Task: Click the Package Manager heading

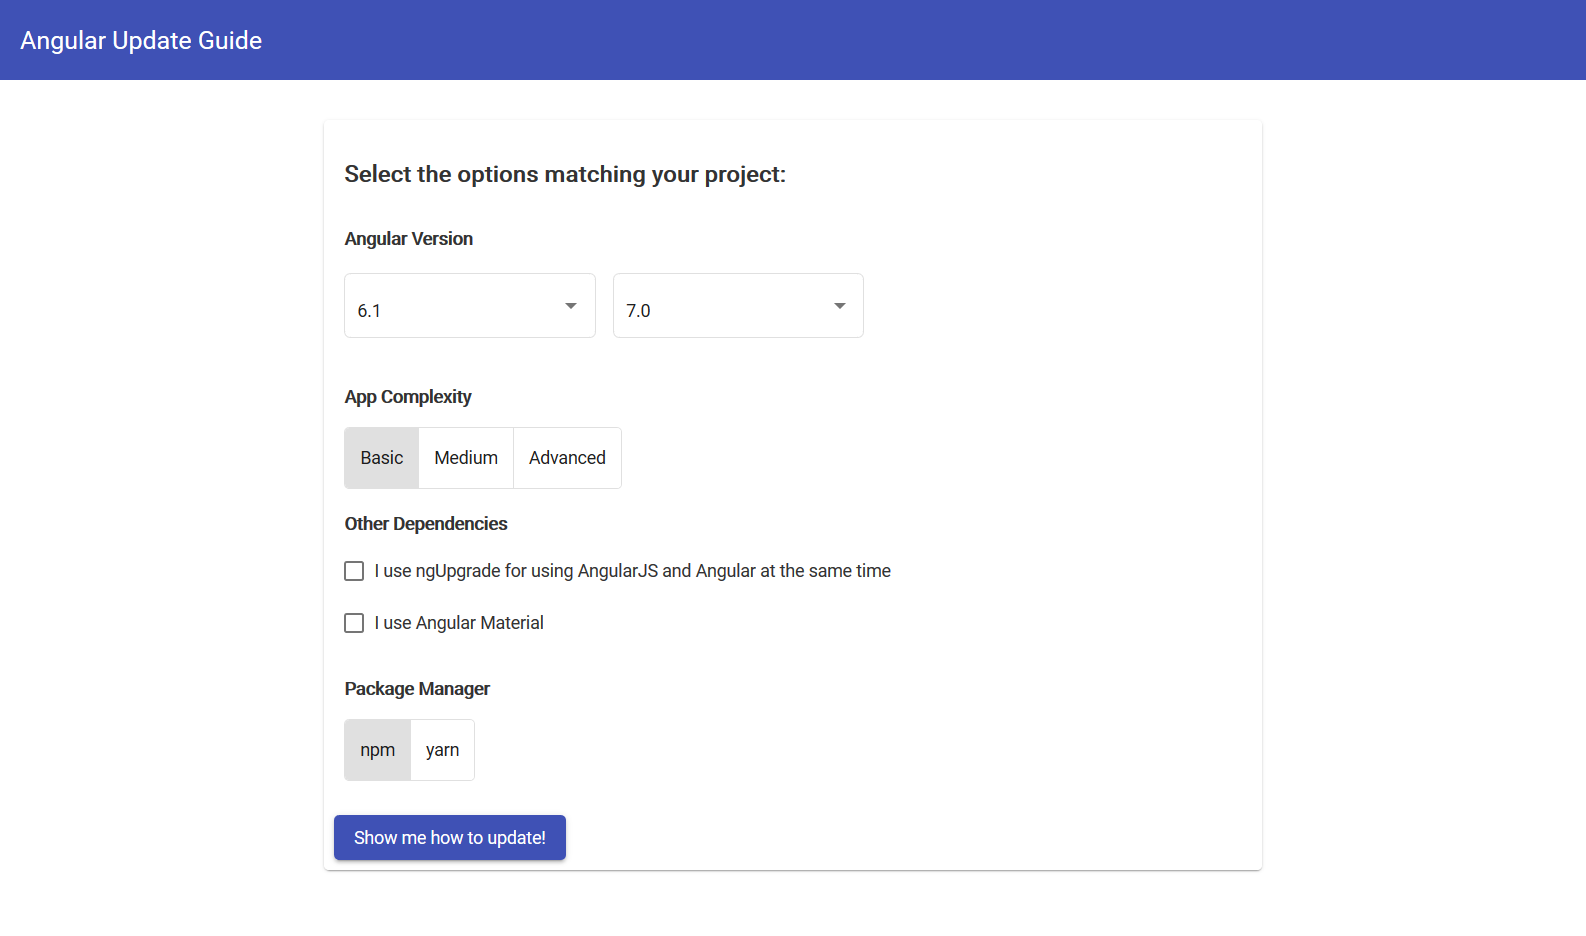Action: pyautogui.click(x=417, y=689)
